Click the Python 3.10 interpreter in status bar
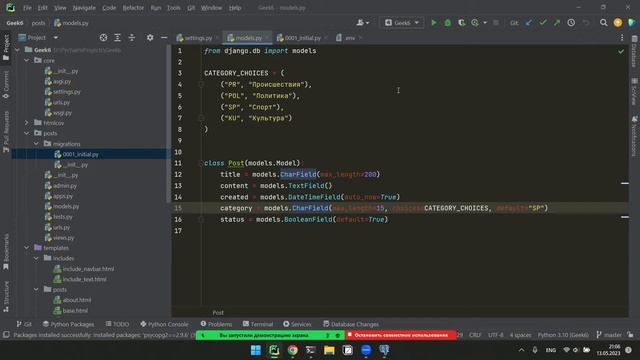 563,335
